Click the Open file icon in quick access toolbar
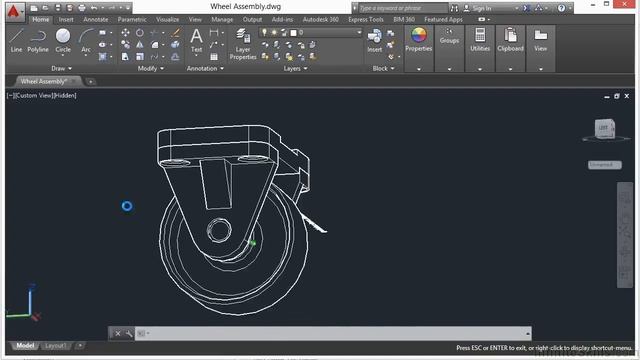 tap(45, 8)
